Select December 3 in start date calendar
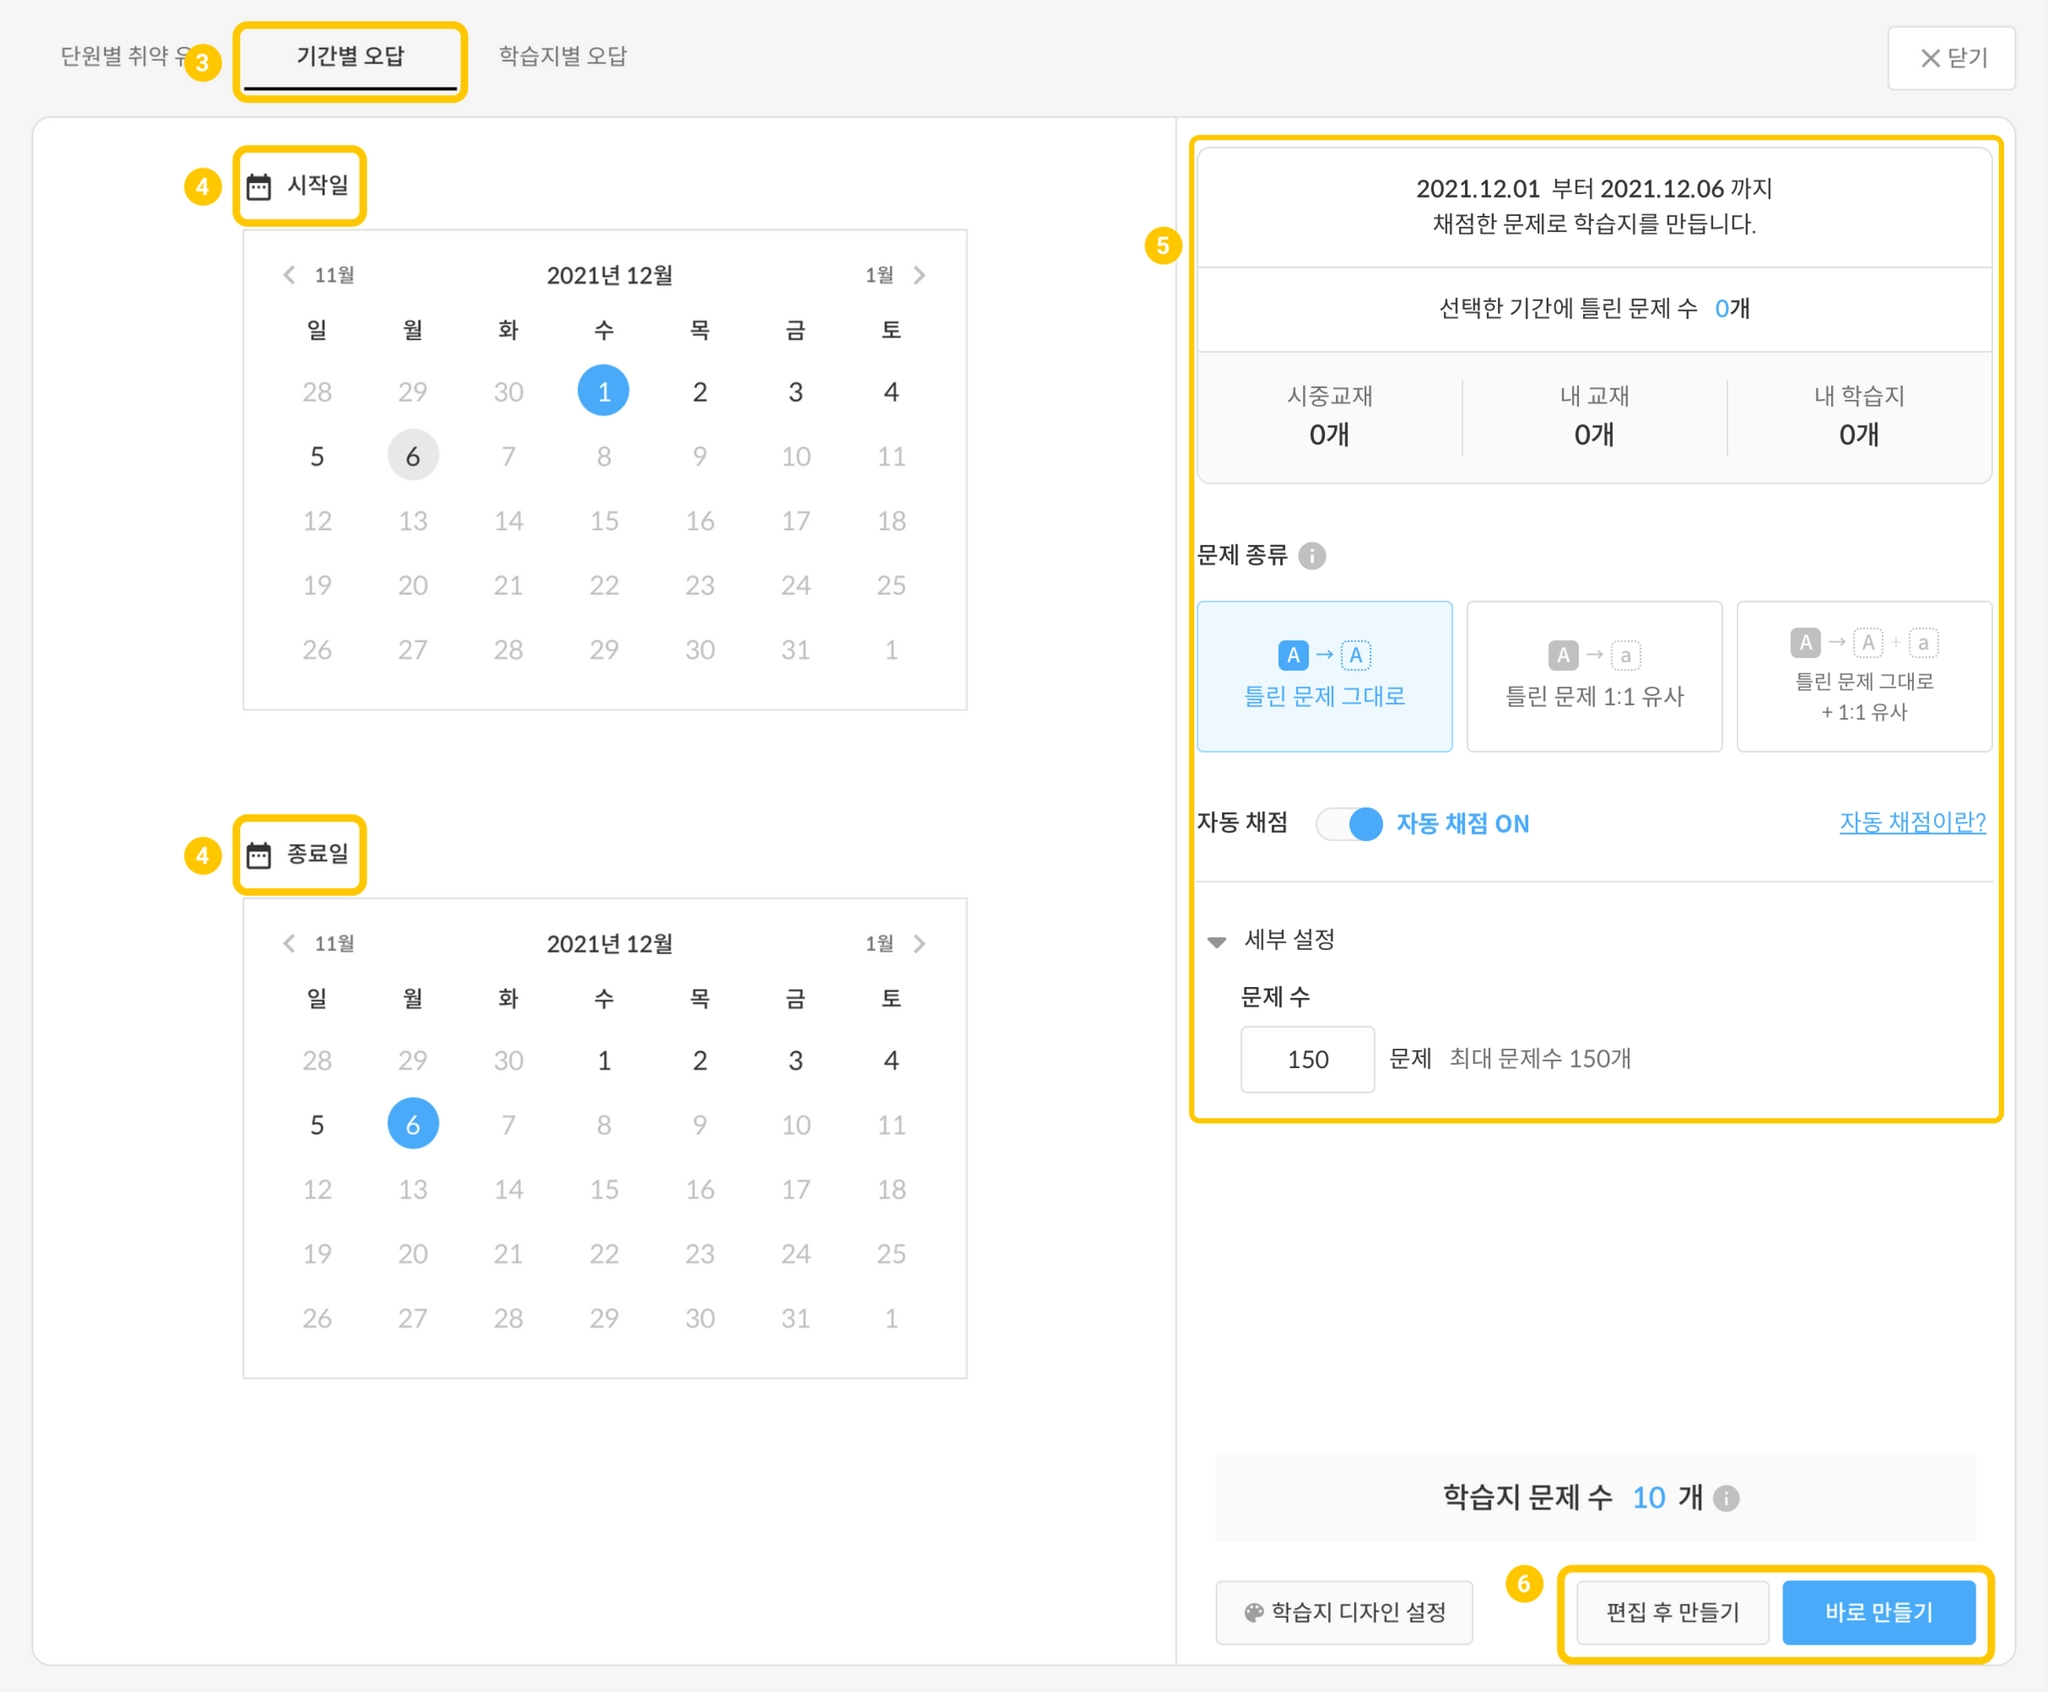 tap(795, 392)
